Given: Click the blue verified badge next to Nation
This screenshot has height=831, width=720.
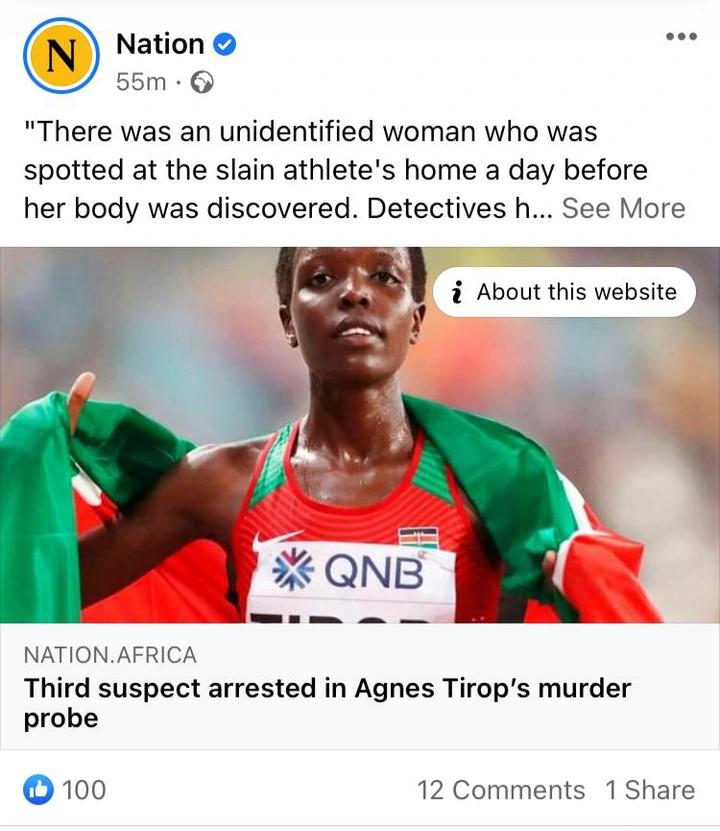Looking at the screenshot, I should pyautogui.click(x=225, y=44).
